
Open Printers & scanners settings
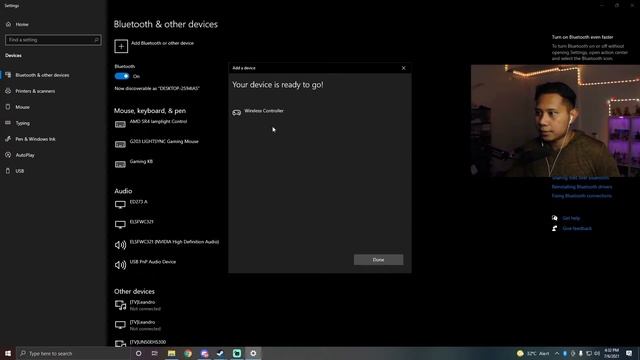point(35,91)
